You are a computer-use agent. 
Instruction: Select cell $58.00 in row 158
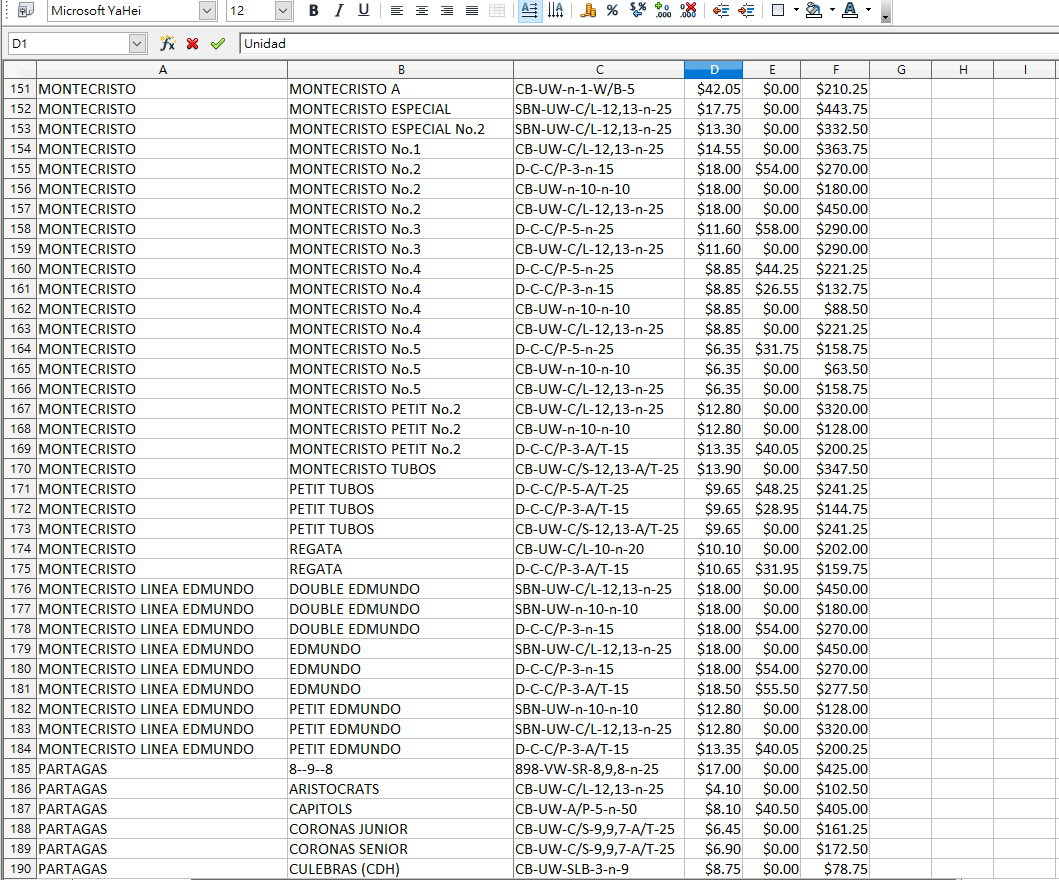772,229
